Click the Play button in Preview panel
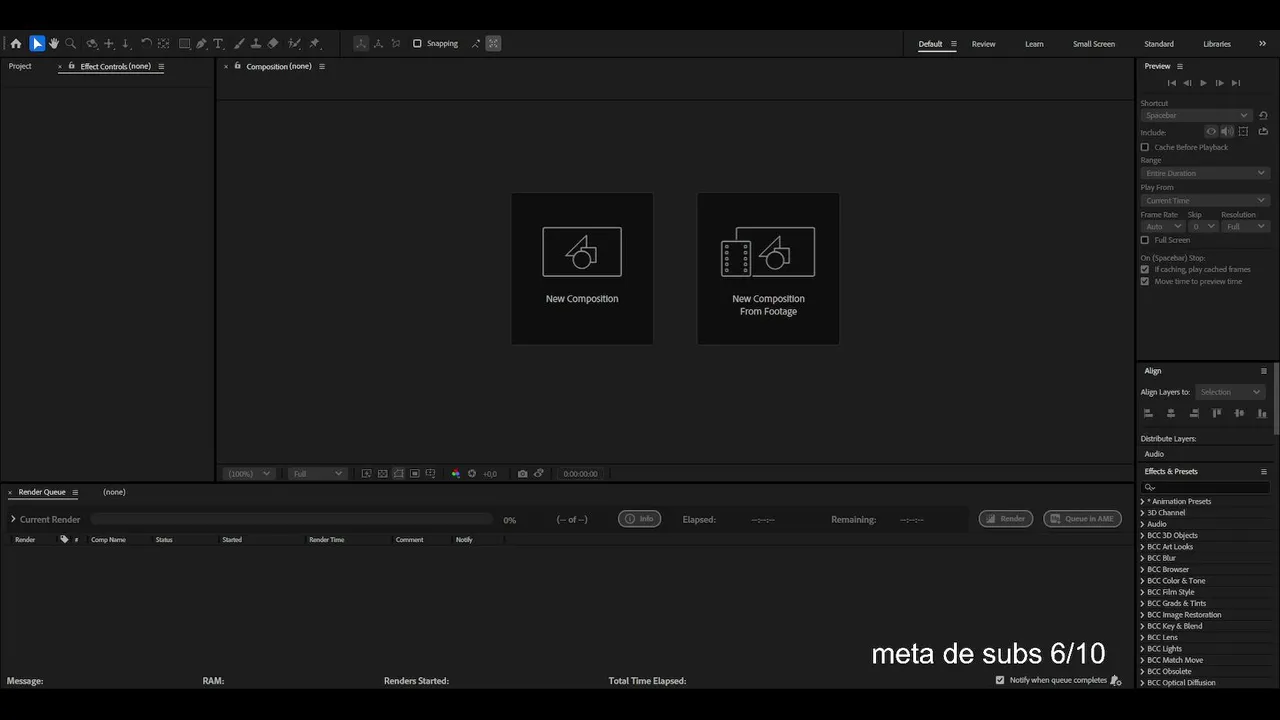Screen dimensions: 1280x720 tap(1203, 83)
